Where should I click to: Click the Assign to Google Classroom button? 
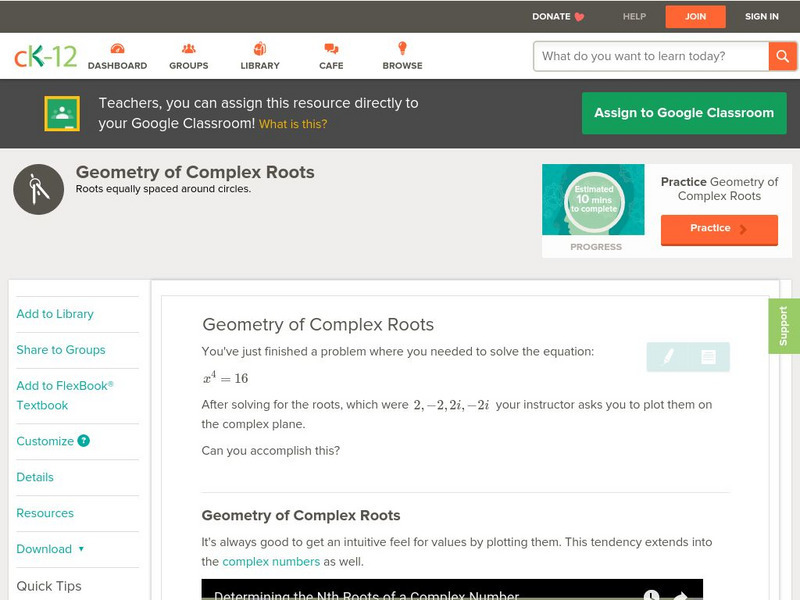click(x=684, y=113)
